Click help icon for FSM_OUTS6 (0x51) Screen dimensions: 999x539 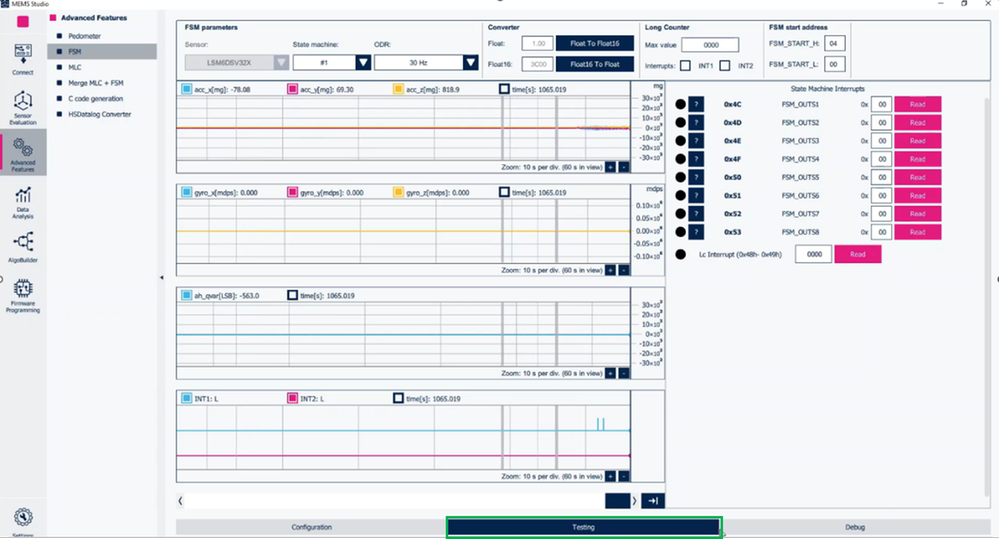point(696,196)
